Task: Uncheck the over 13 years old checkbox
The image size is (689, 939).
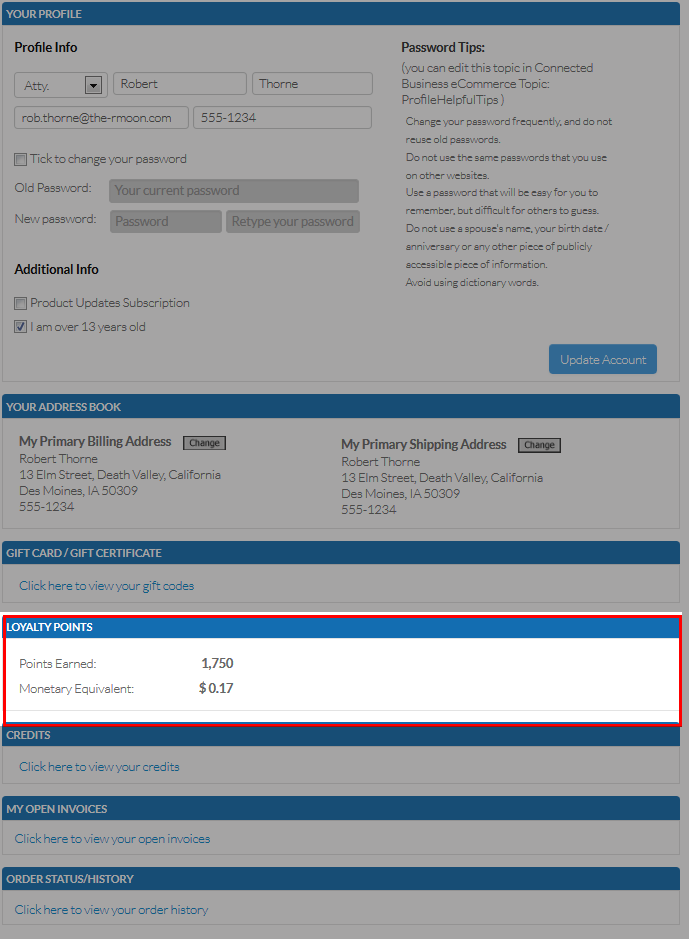Action: pos(21,327)
